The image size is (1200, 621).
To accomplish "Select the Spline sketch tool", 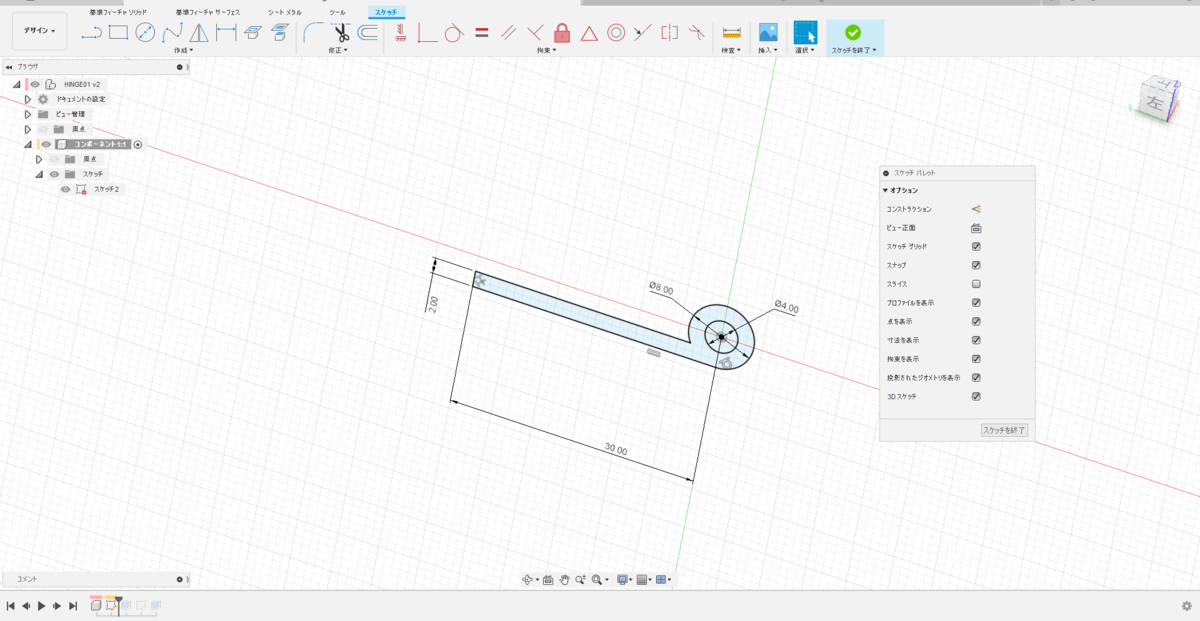I will click(x=172, y=32).
